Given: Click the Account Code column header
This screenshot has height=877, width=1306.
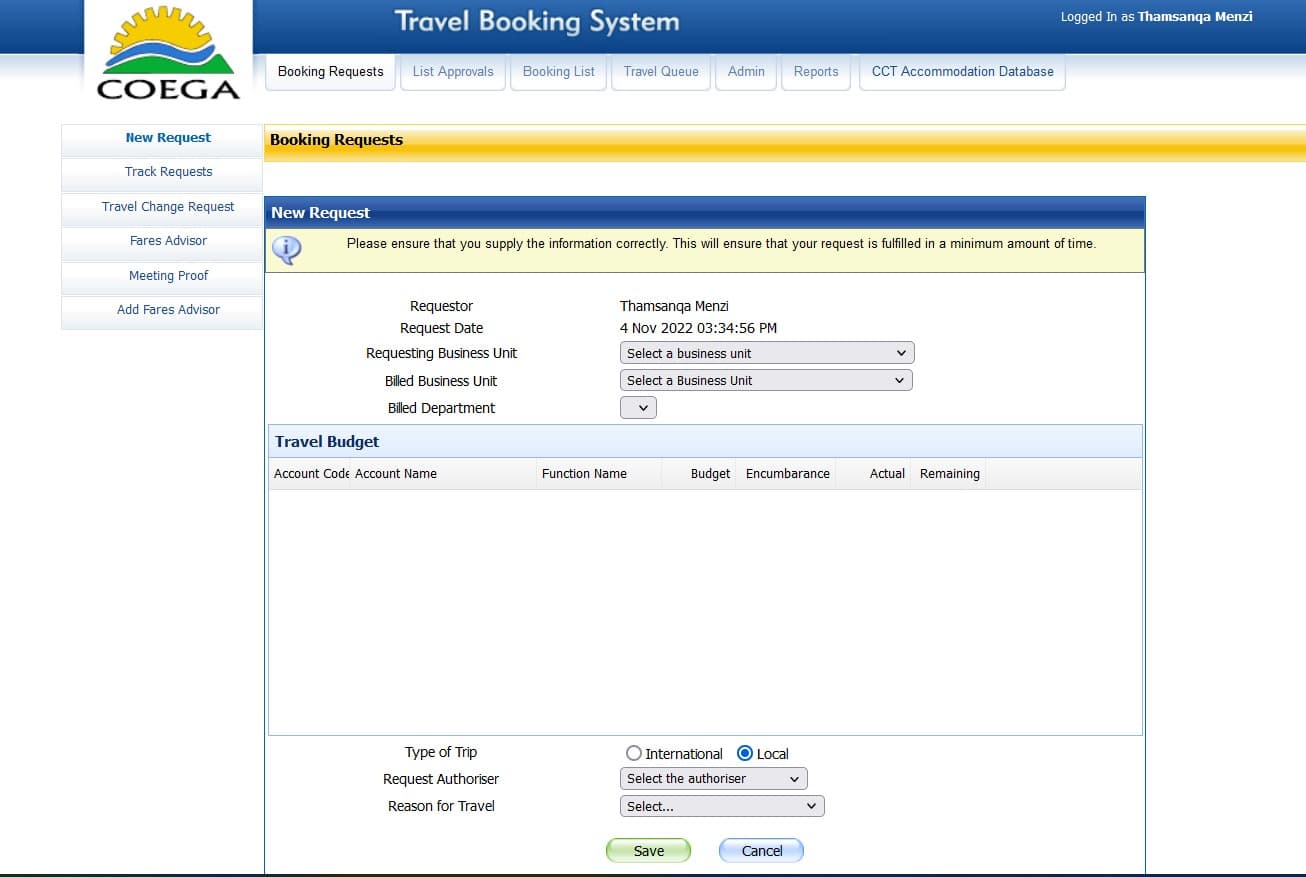Looking at the screenshot, I should point(310,474).
